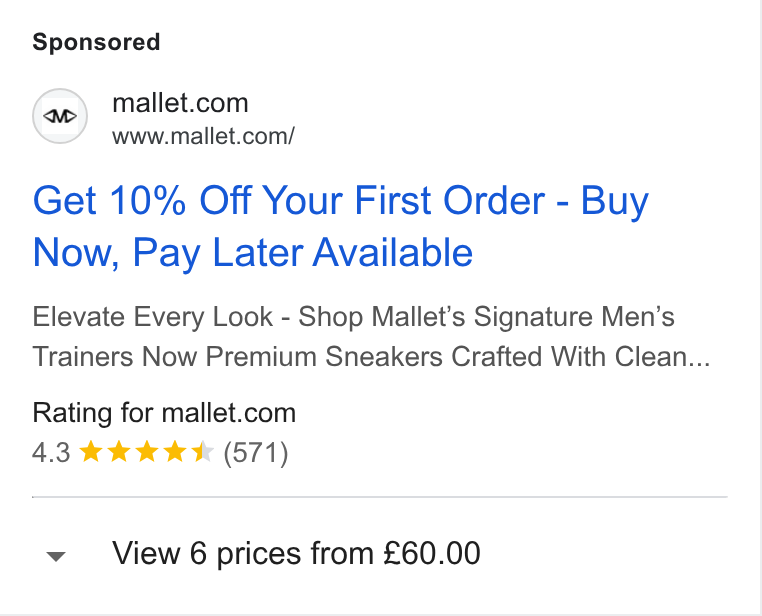Image resolution: width=762 pixels, height=616 pixels.
Task: Click the third gold rating star
Action: (x=147, y=452)
